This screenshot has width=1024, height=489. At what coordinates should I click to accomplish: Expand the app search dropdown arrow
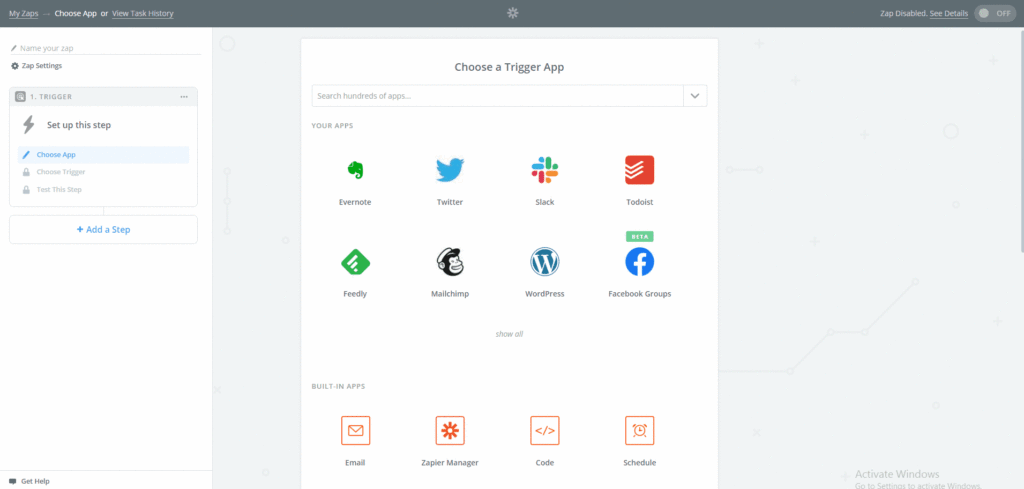[x=695, y=96]
